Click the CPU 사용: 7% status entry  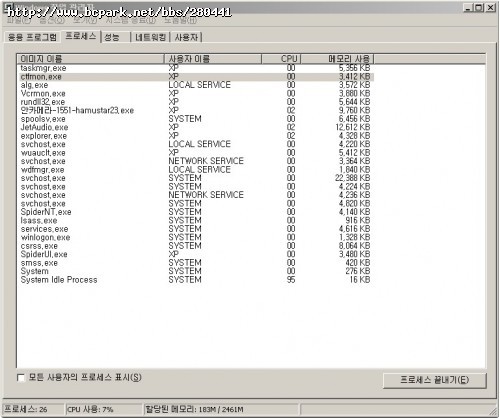tap(103, 409)
